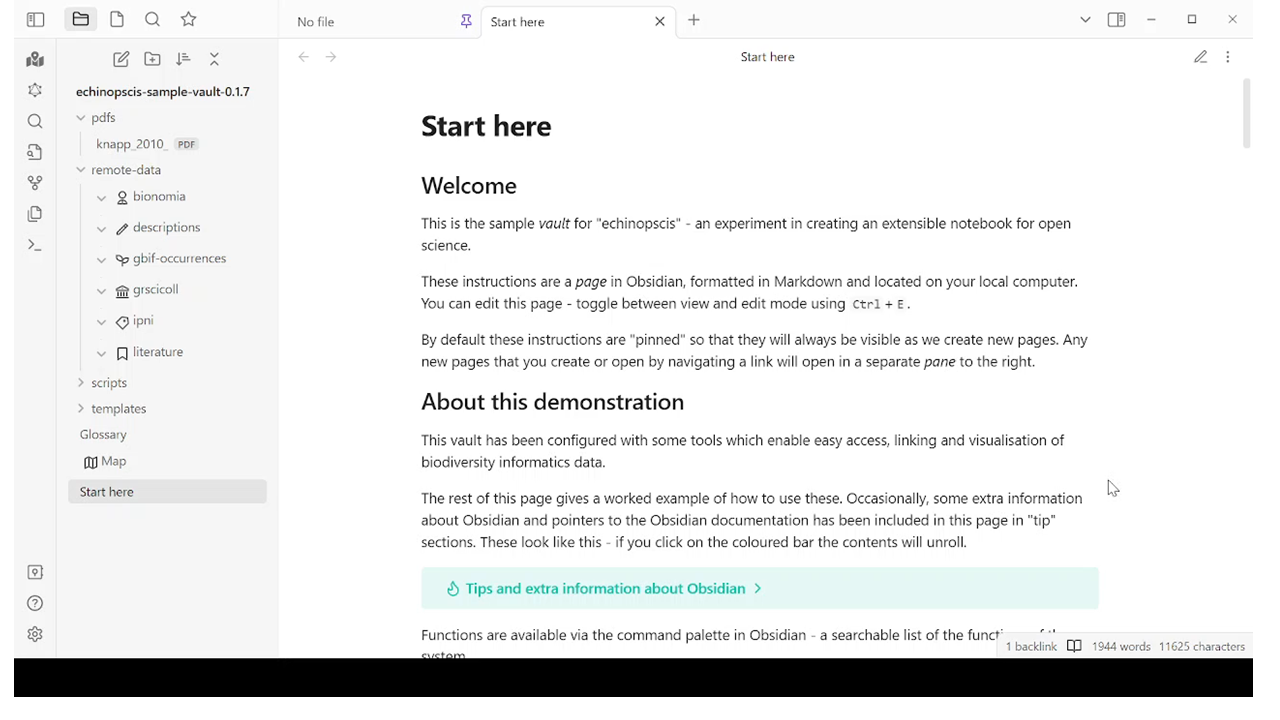The width and height of the screenshot is (1280, 720).
Task: Click the magnifier icon in the ribbon
Action: (35, 121)
